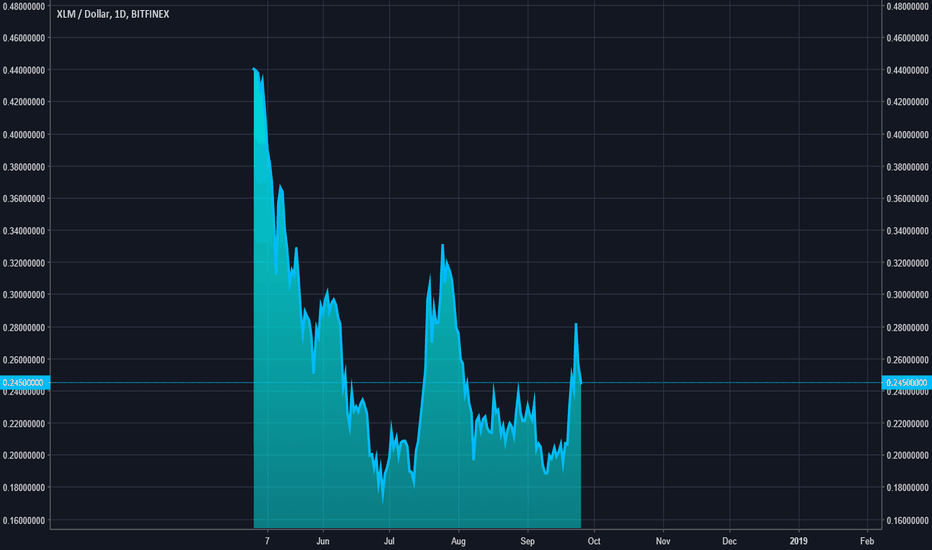Click 0.20000000 on the right price axis

point(907,455)
